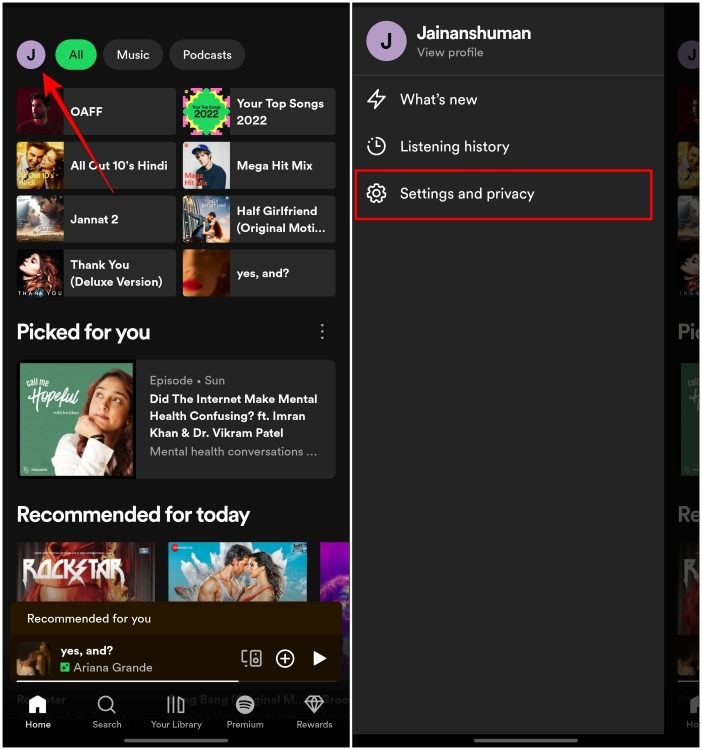Image resolution: width=702 pixels, height=750 pixels.
Task: Tap the device connect icon in the mini player
Action: coord(252,658)
